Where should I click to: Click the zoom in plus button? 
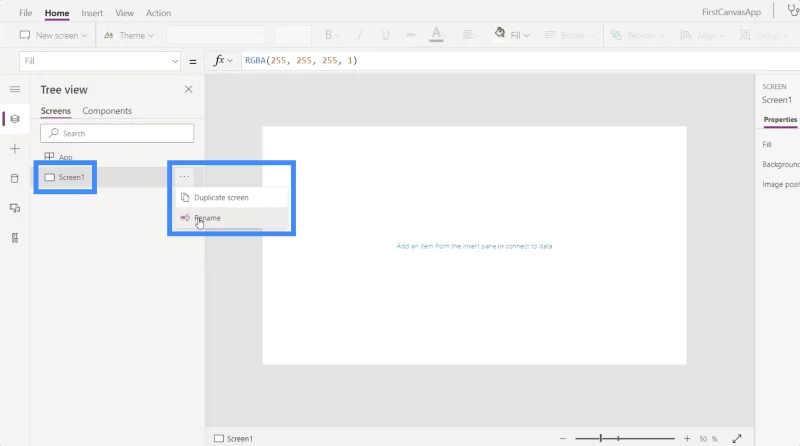tap(687, 438)
